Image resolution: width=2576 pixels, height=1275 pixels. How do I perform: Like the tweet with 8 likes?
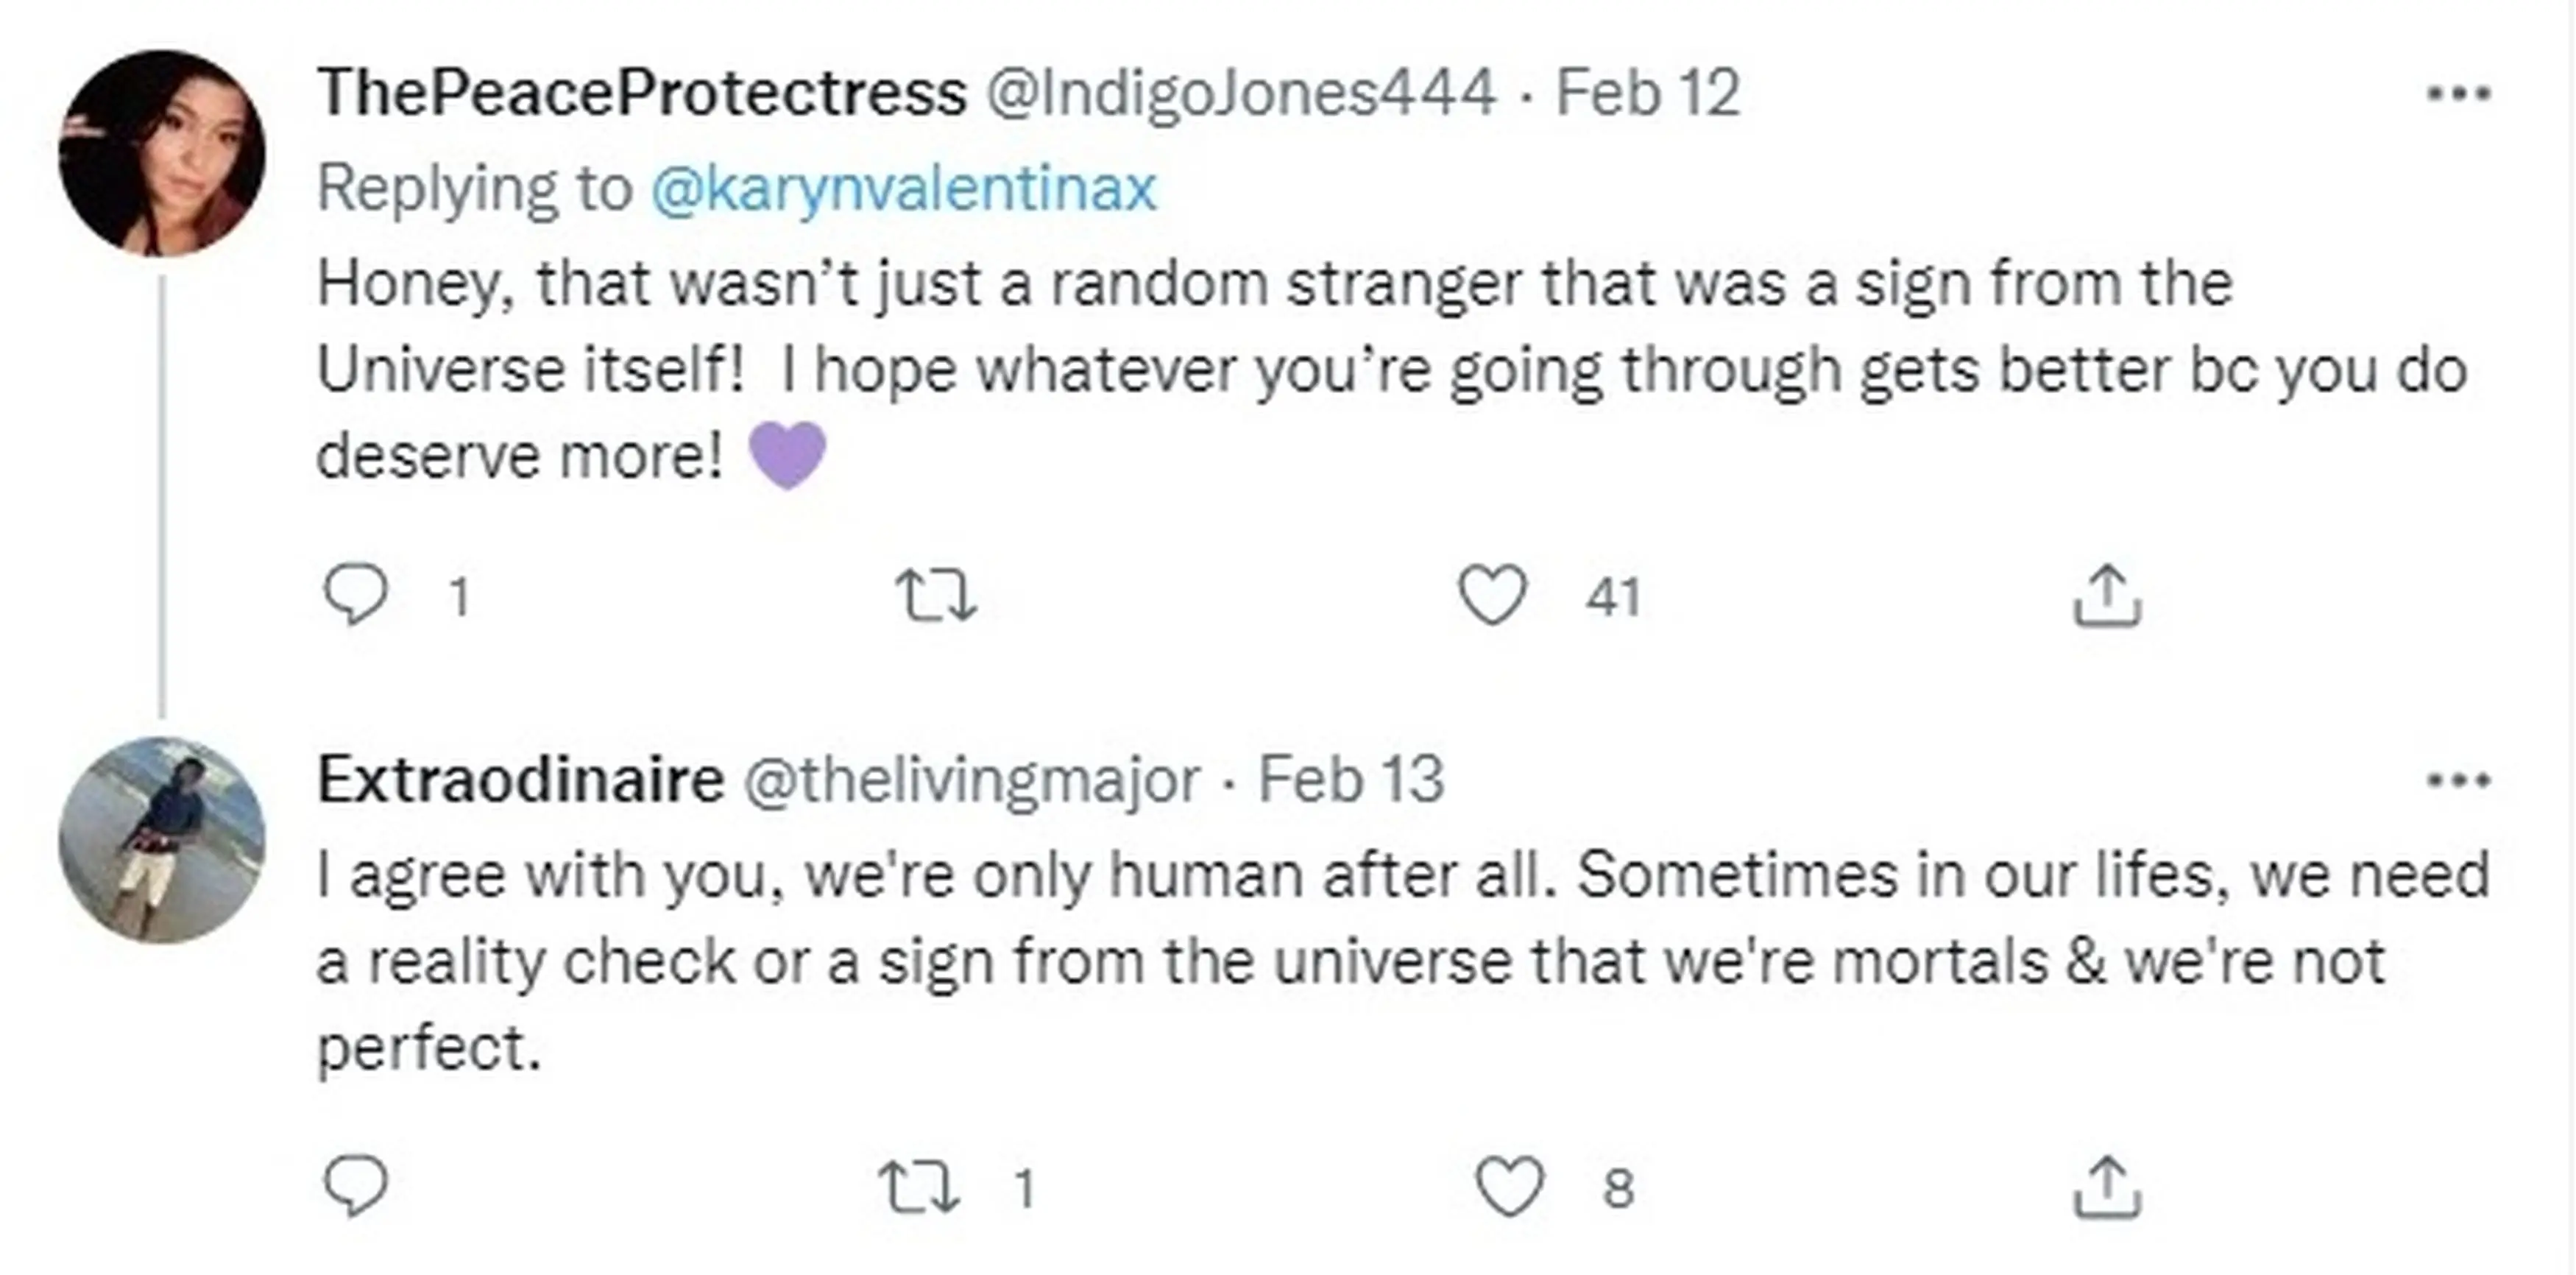coord(1510,1186)
